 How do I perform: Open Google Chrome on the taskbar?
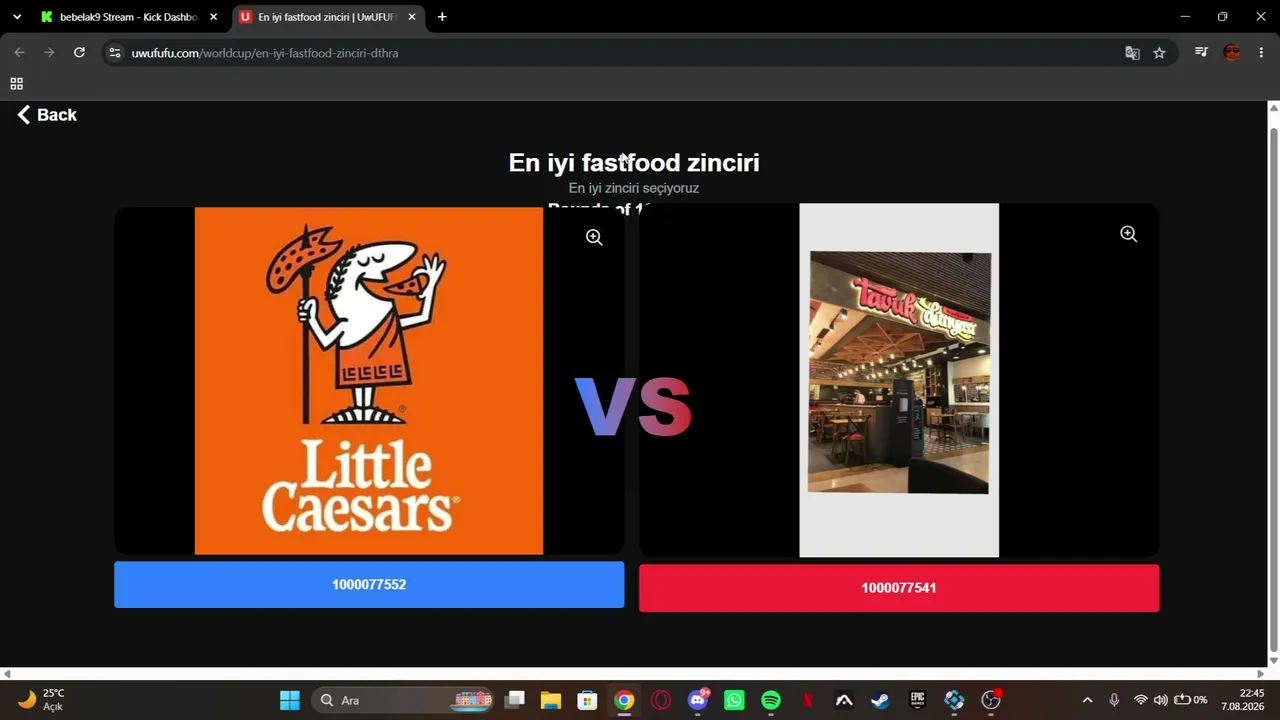point(624,700)
